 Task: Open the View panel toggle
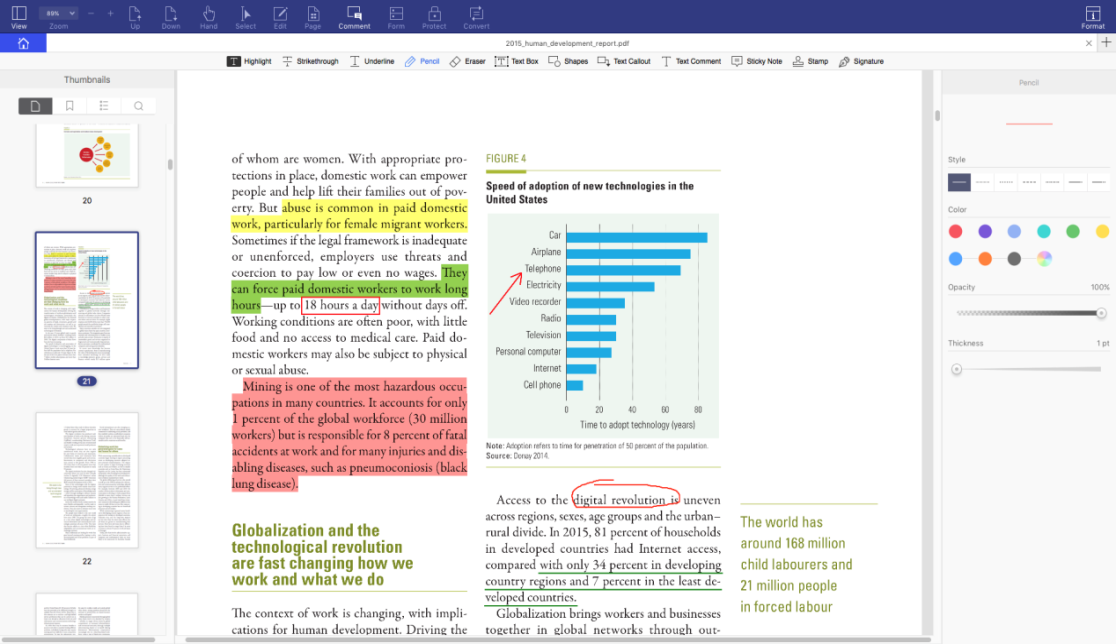coord(19,17)
